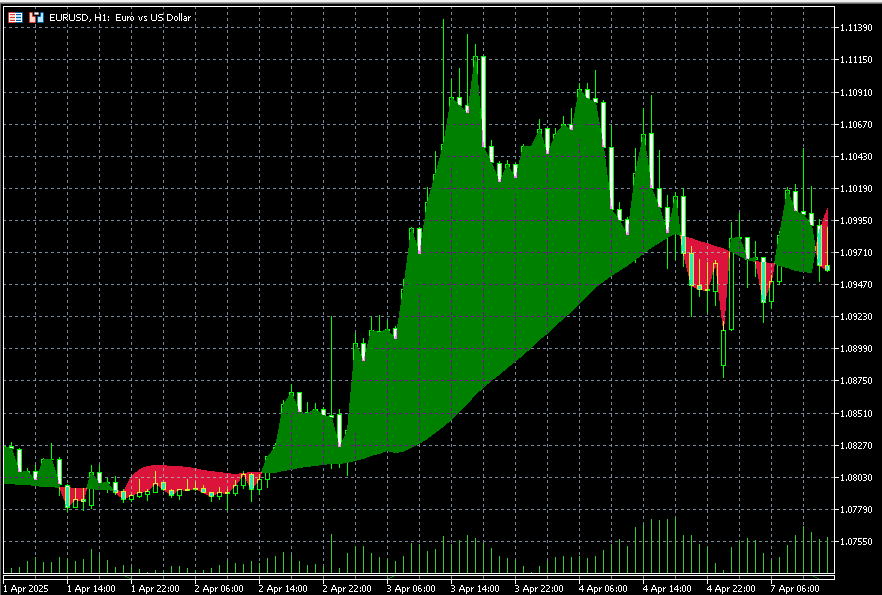Pick the '2 Apr 22:00' time marker

347,588
